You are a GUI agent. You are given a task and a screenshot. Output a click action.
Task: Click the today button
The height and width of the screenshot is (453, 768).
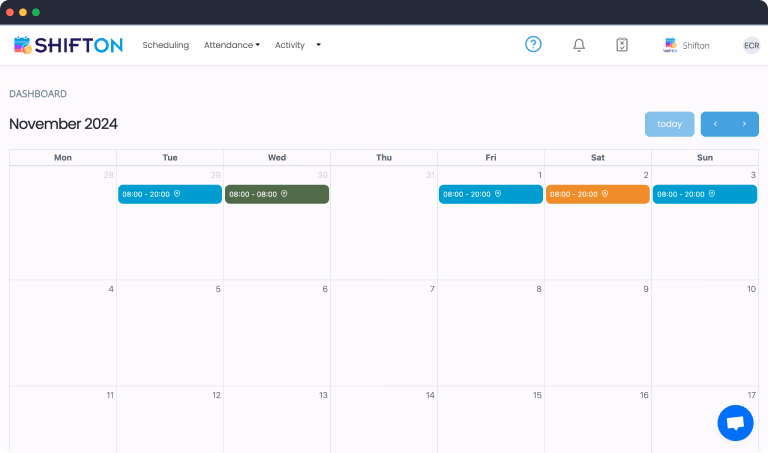pos(669,124)
